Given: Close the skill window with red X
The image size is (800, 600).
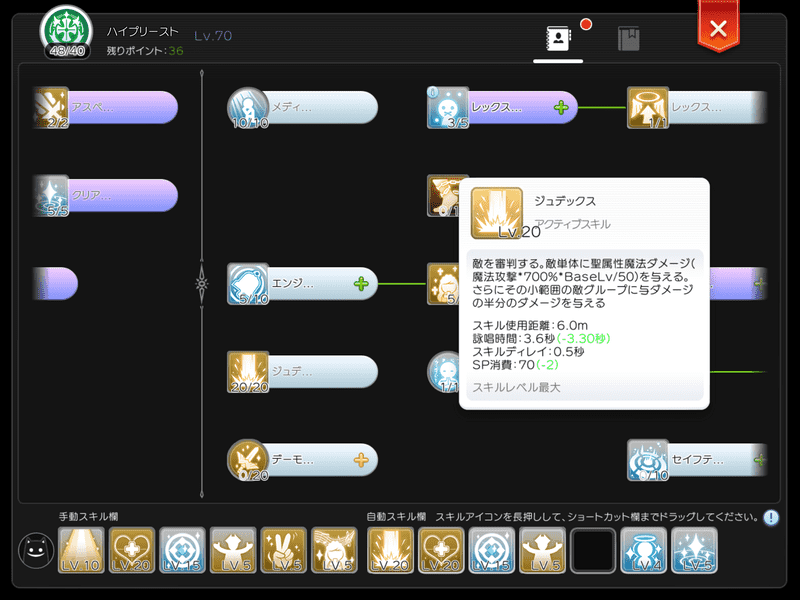Looking at the screenshot, I should pyautogui.click(x=718, y=28).
